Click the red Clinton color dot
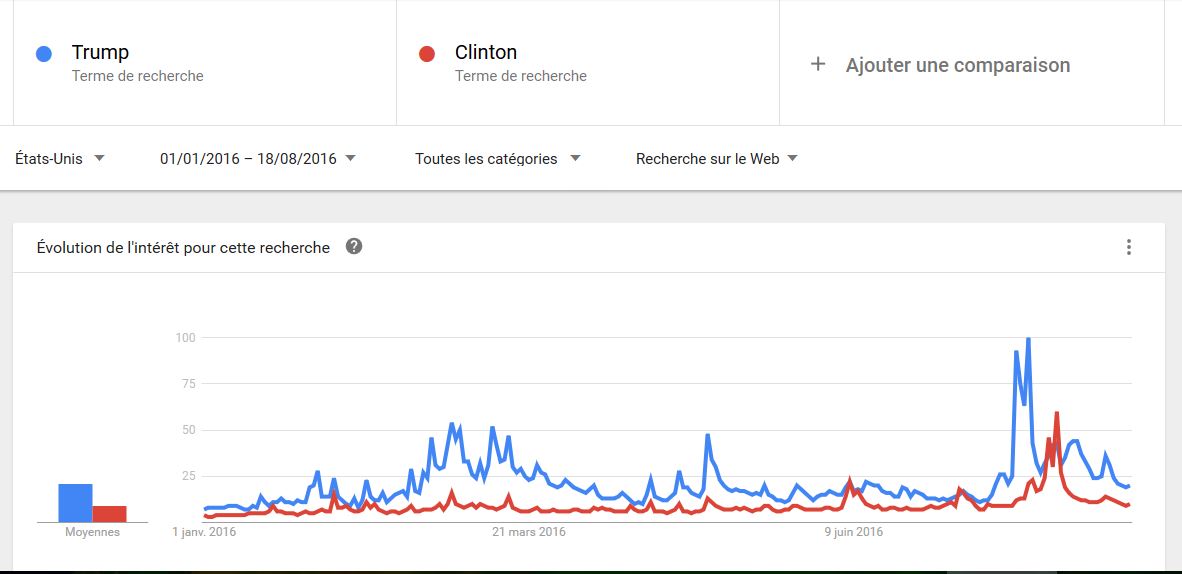Image resolution: width=1182 pixels, height=574 pixels. [427, 54]
